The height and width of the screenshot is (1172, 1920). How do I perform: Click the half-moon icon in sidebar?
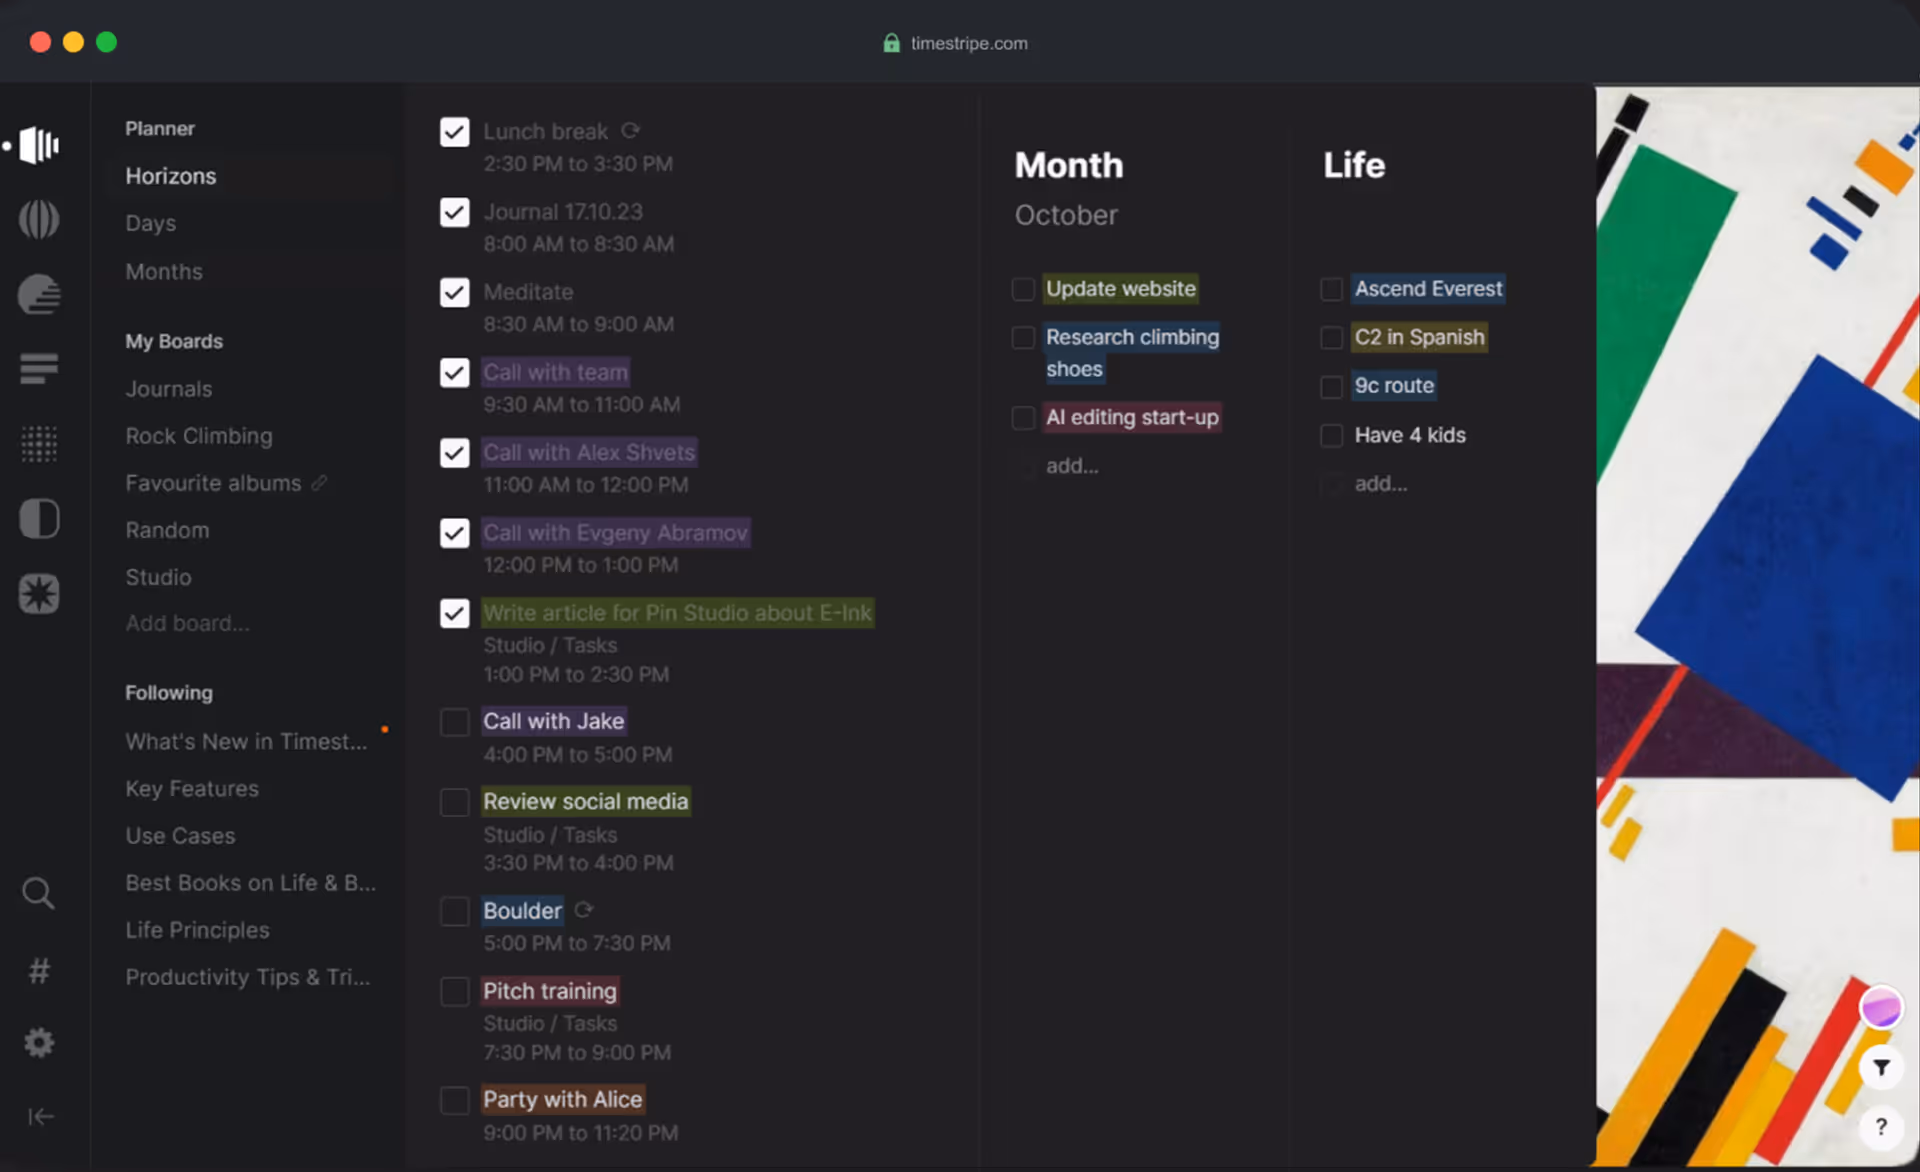(38, 519)
